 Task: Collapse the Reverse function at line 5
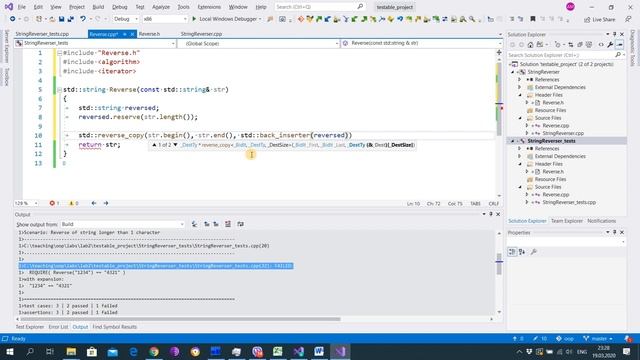pyautogui.click(x=60, y=89)
